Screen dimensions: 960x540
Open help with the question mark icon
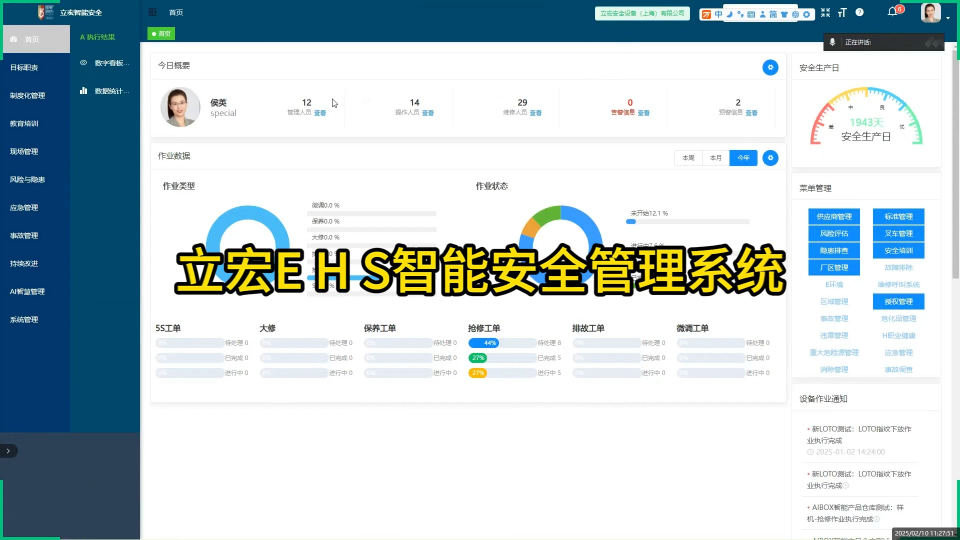pyautogui.click(x=860, y=12)
